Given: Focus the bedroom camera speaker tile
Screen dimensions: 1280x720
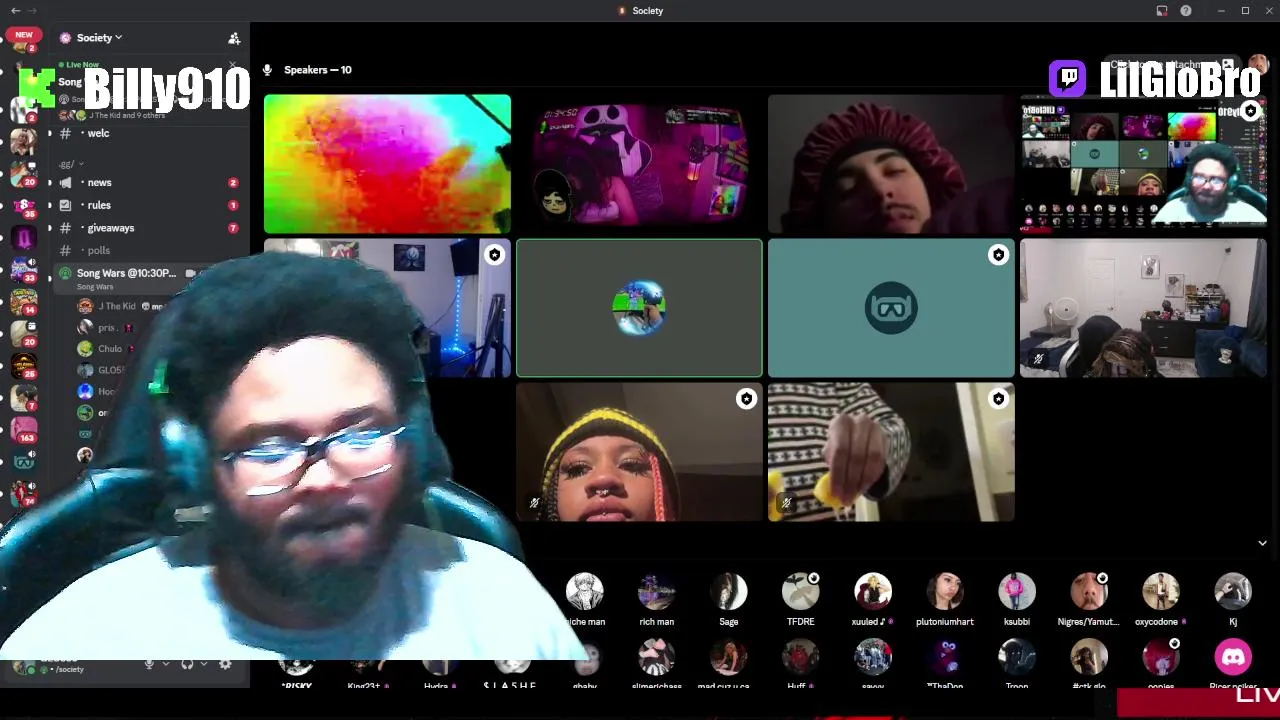Looking at the screenshot, I should coord(1143,308).
